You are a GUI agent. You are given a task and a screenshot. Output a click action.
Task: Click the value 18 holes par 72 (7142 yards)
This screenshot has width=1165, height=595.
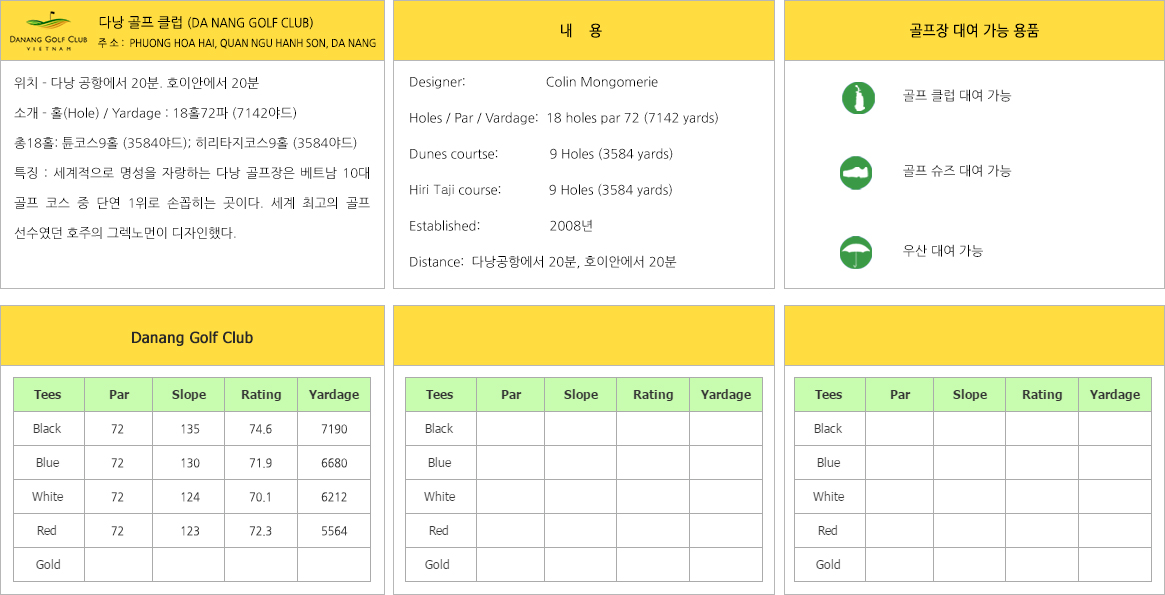pyautogui.click(x=632, y=117)
